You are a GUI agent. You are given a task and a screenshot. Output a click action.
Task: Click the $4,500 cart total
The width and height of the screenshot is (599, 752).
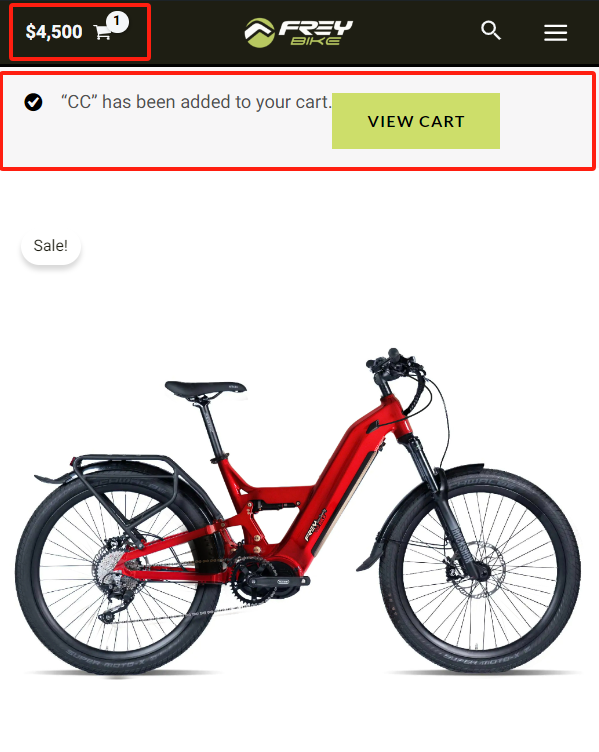pos(54,32)
